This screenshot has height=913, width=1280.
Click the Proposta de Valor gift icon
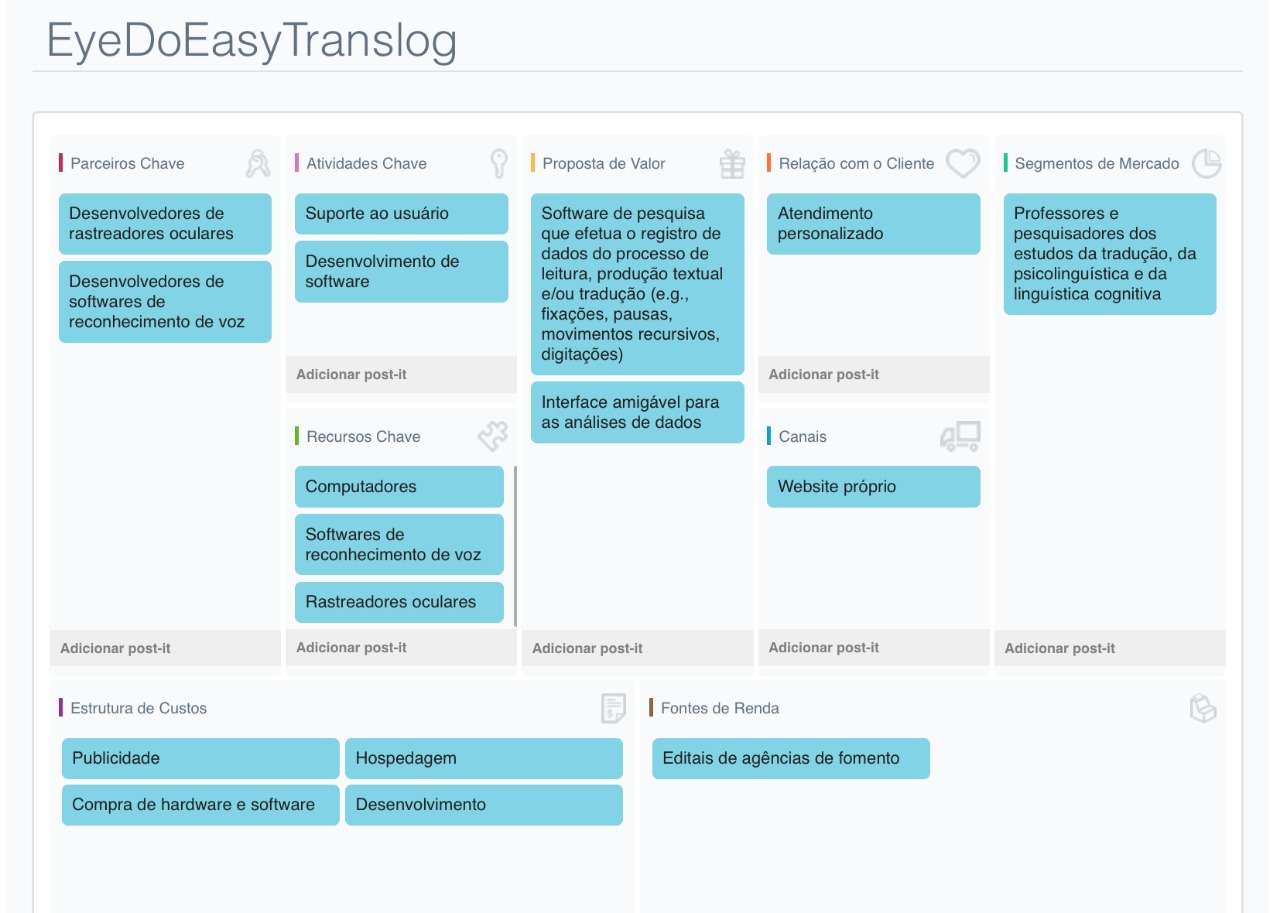click(732, 163)
